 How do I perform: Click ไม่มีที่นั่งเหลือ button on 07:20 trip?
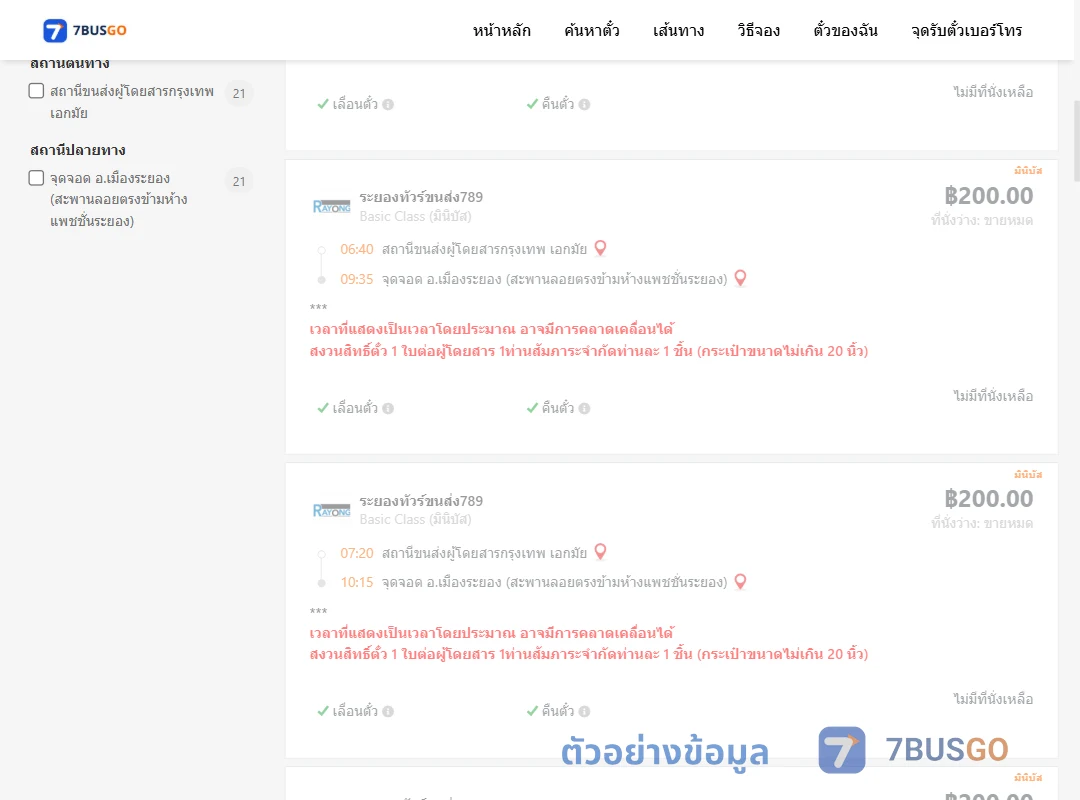[993, 699]
